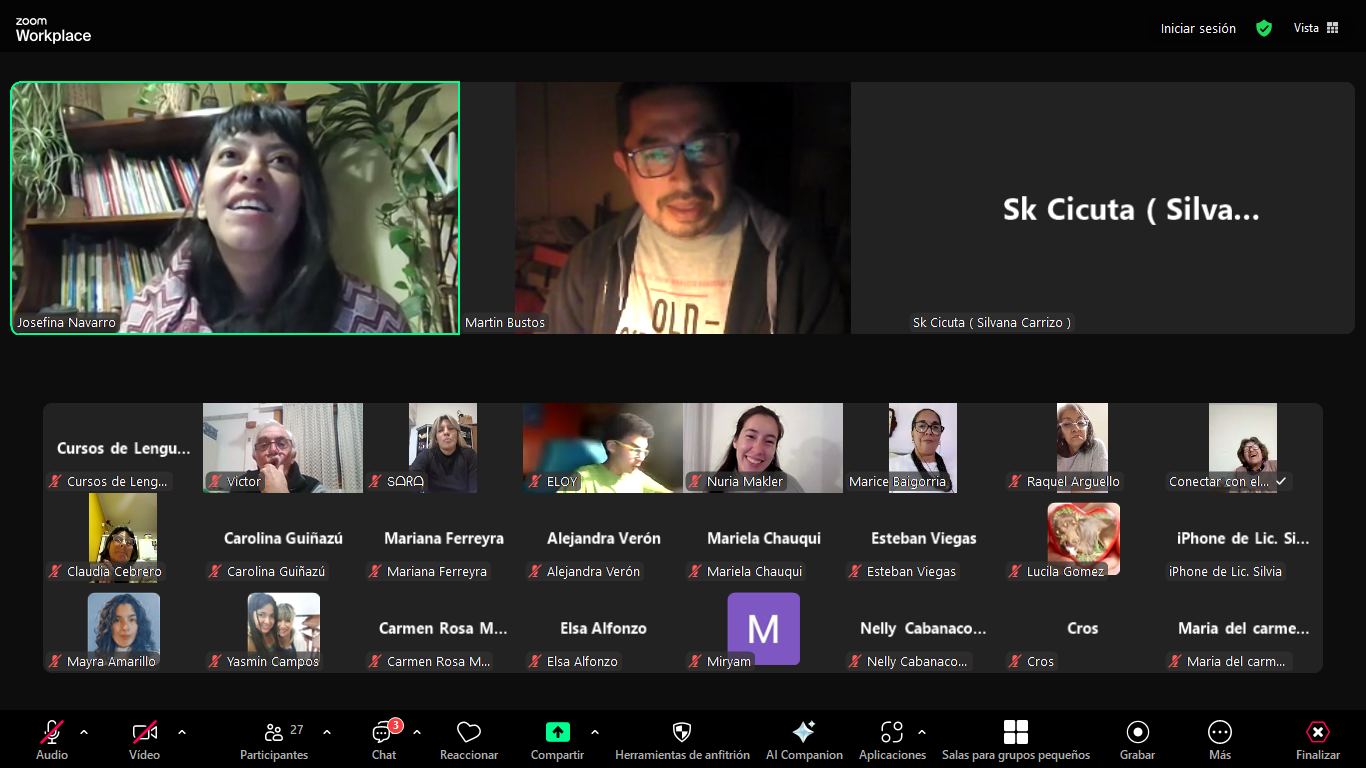Expand the arrow next to Participantes

coord(327,732)
